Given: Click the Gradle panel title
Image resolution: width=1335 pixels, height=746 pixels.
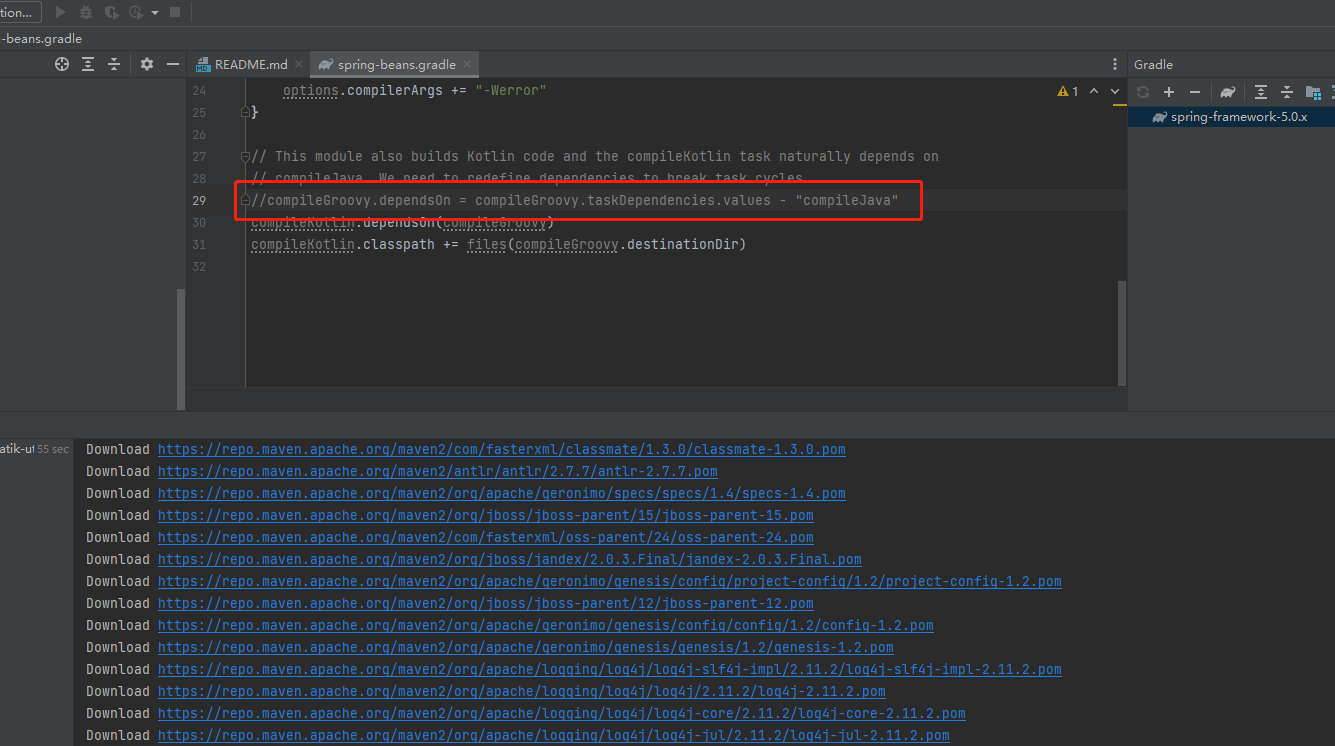Looking at the screenshot, I should [1153, 64].
